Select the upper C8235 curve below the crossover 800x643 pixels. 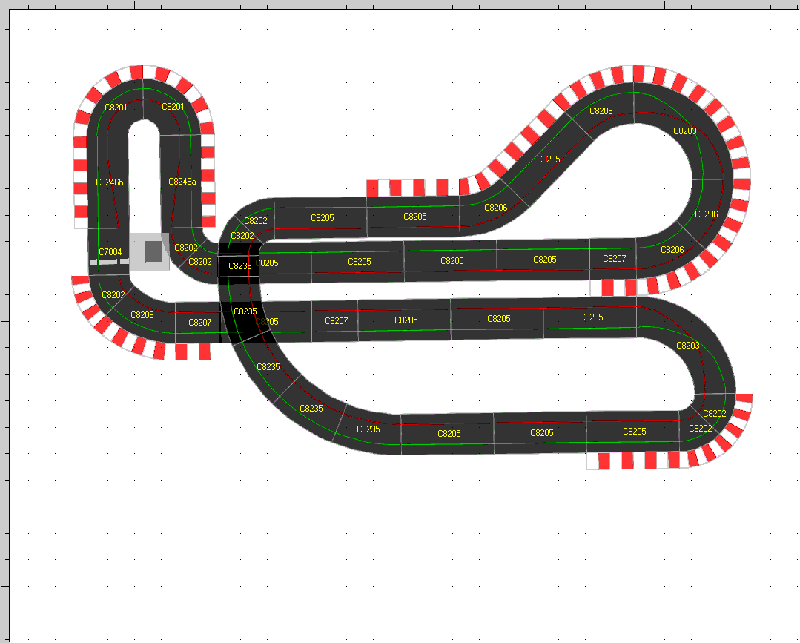coord(268,367)
